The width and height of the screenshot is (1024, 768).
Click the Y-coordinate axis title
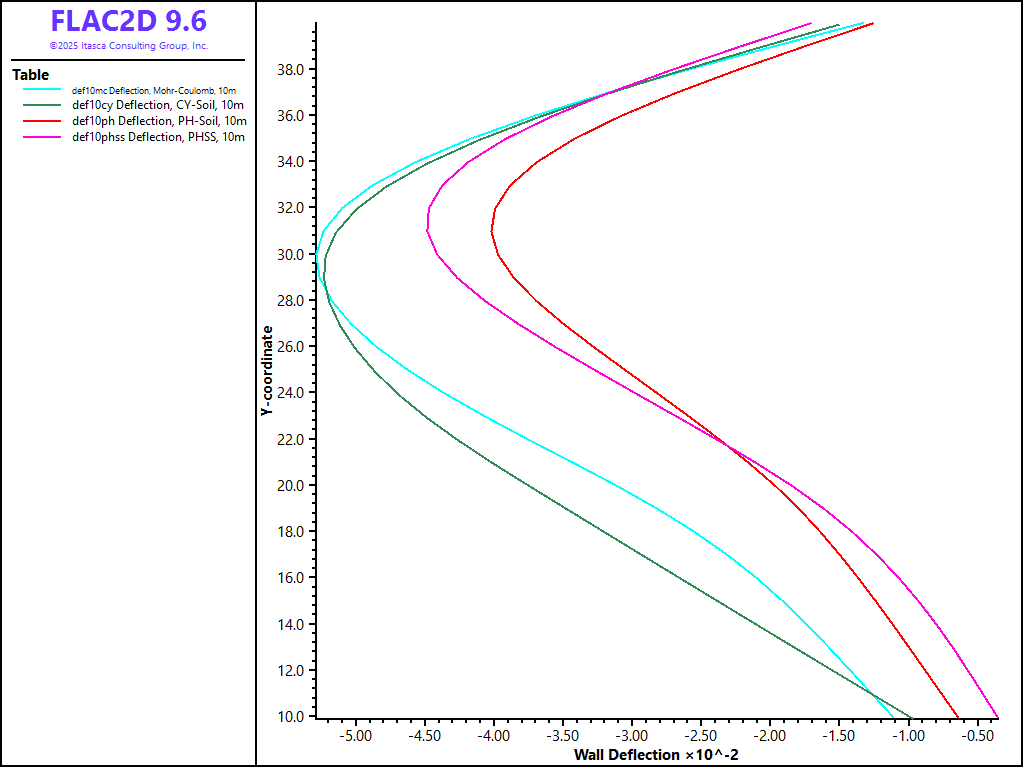266,370
